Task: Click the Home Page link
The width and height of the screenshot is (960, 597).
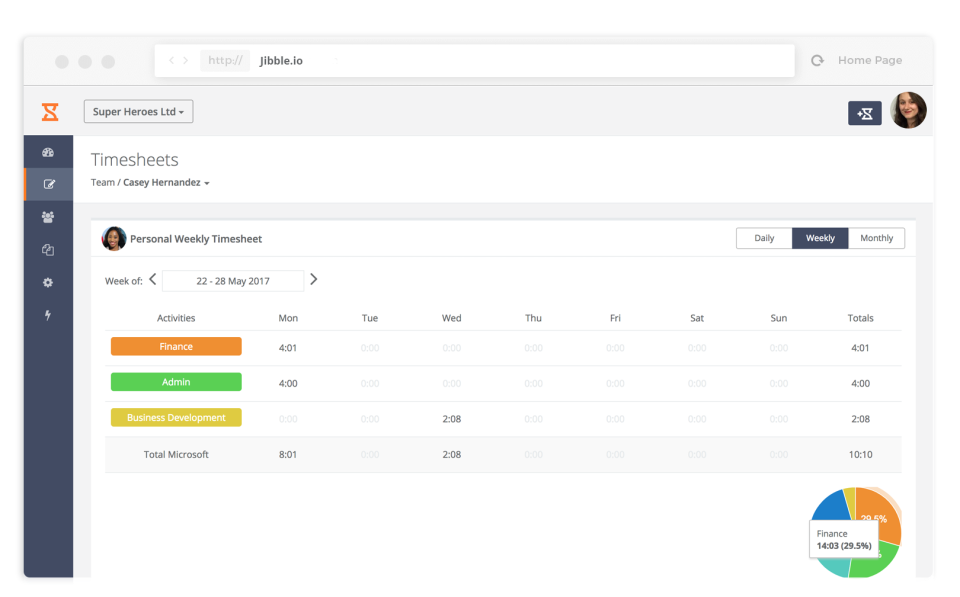Action: click(x=870, y=60)
